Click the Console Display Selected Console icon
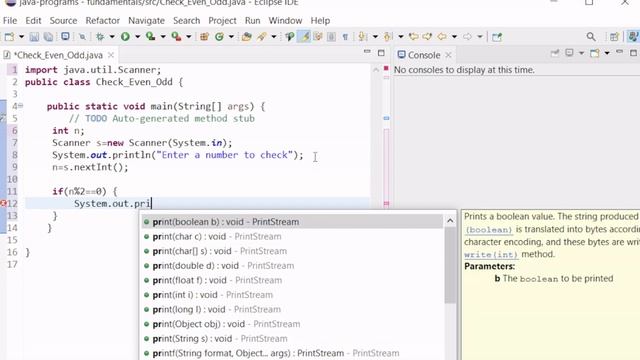Viewport: 640px width, 360px height. [570, 53]
